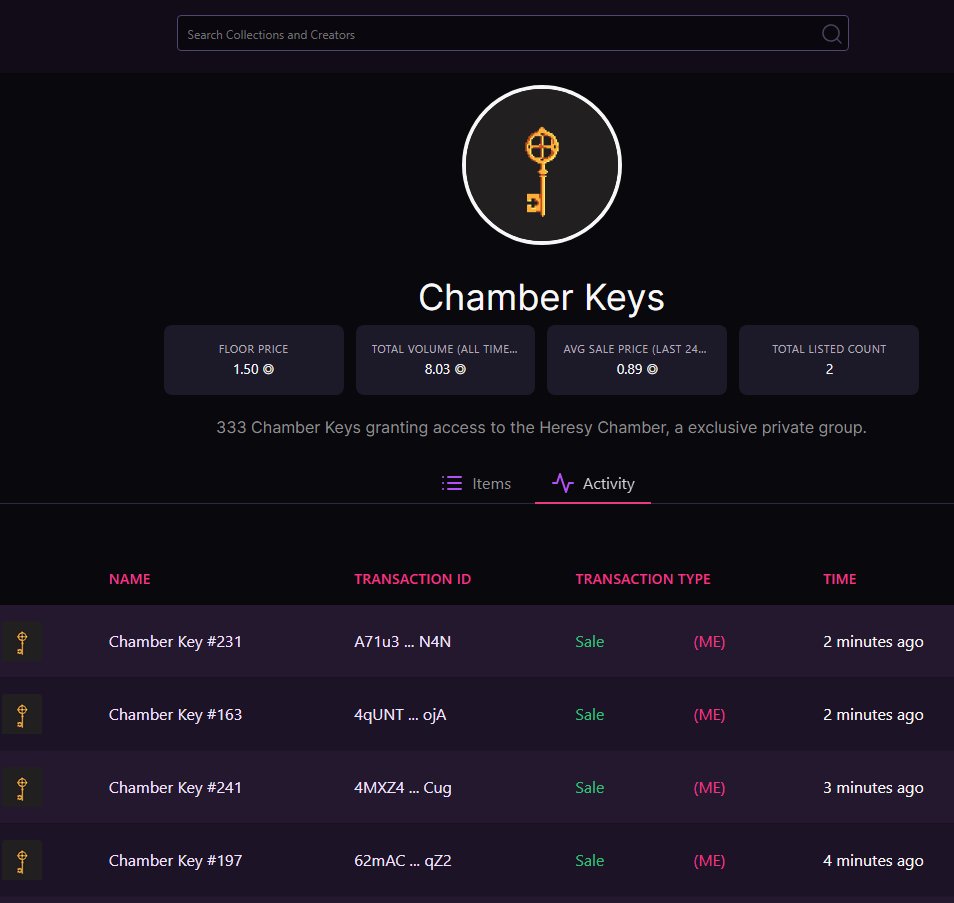Click the Chamber Keys collection title
This screenshot has width=954, height=903.
(x=541, y=298)
